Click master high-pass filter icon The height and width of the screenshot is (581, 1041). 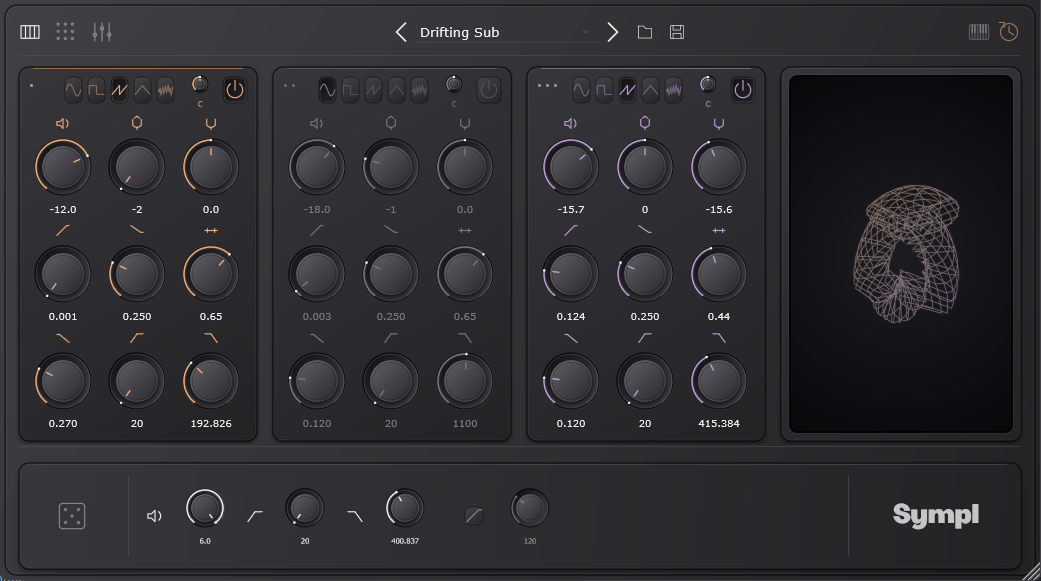tap(255, 516)
